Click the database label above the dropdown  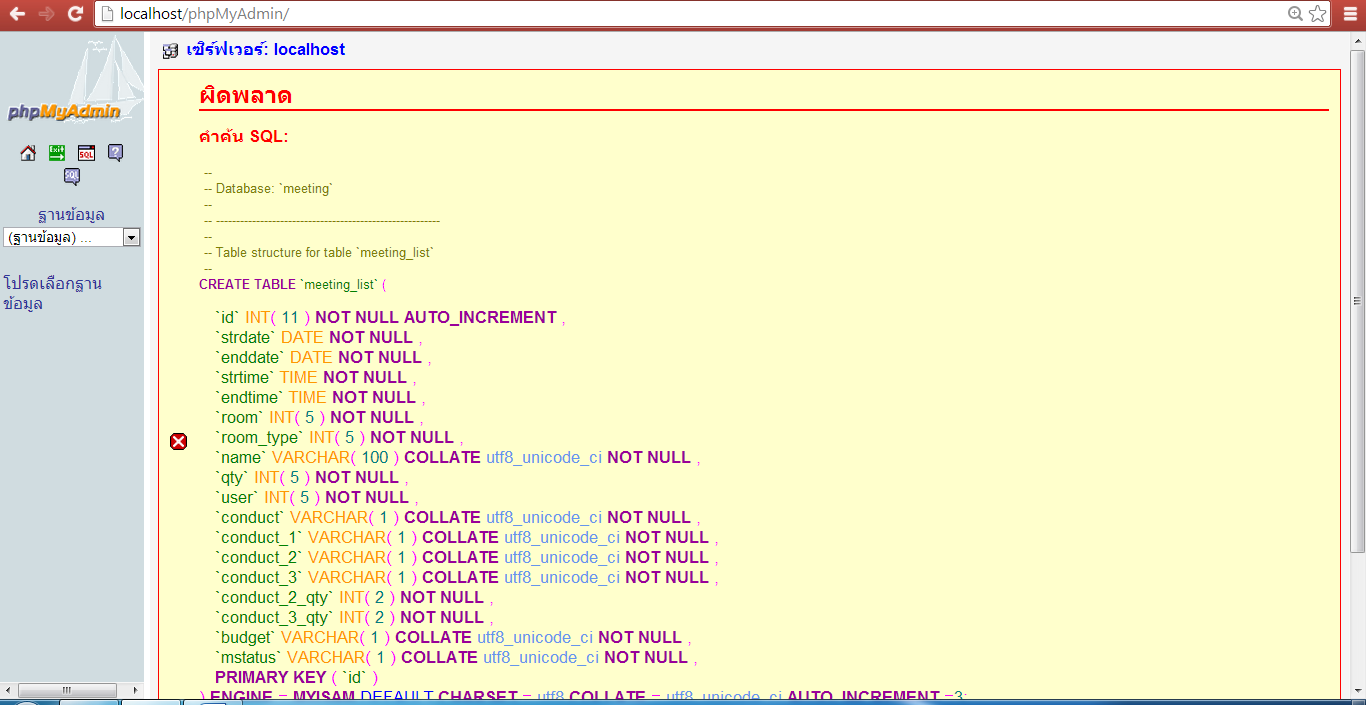[71, 214]
